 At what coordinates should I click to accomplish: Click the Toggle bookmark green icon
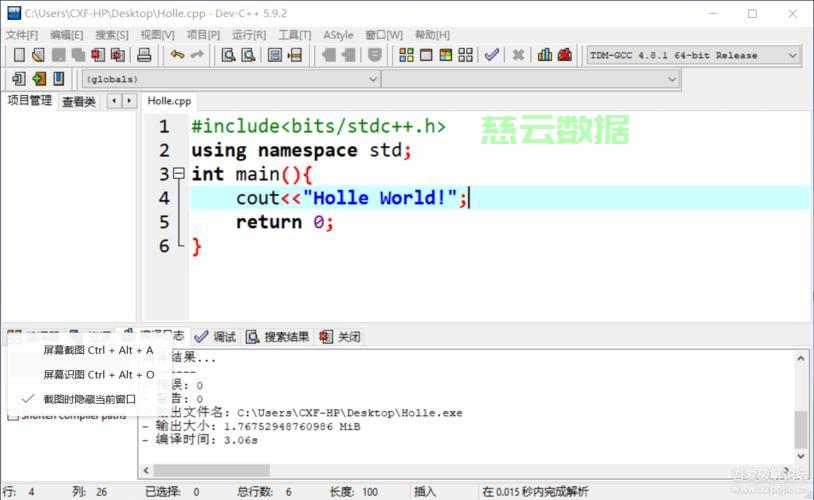pyautogui.click(x=39, y=79)
